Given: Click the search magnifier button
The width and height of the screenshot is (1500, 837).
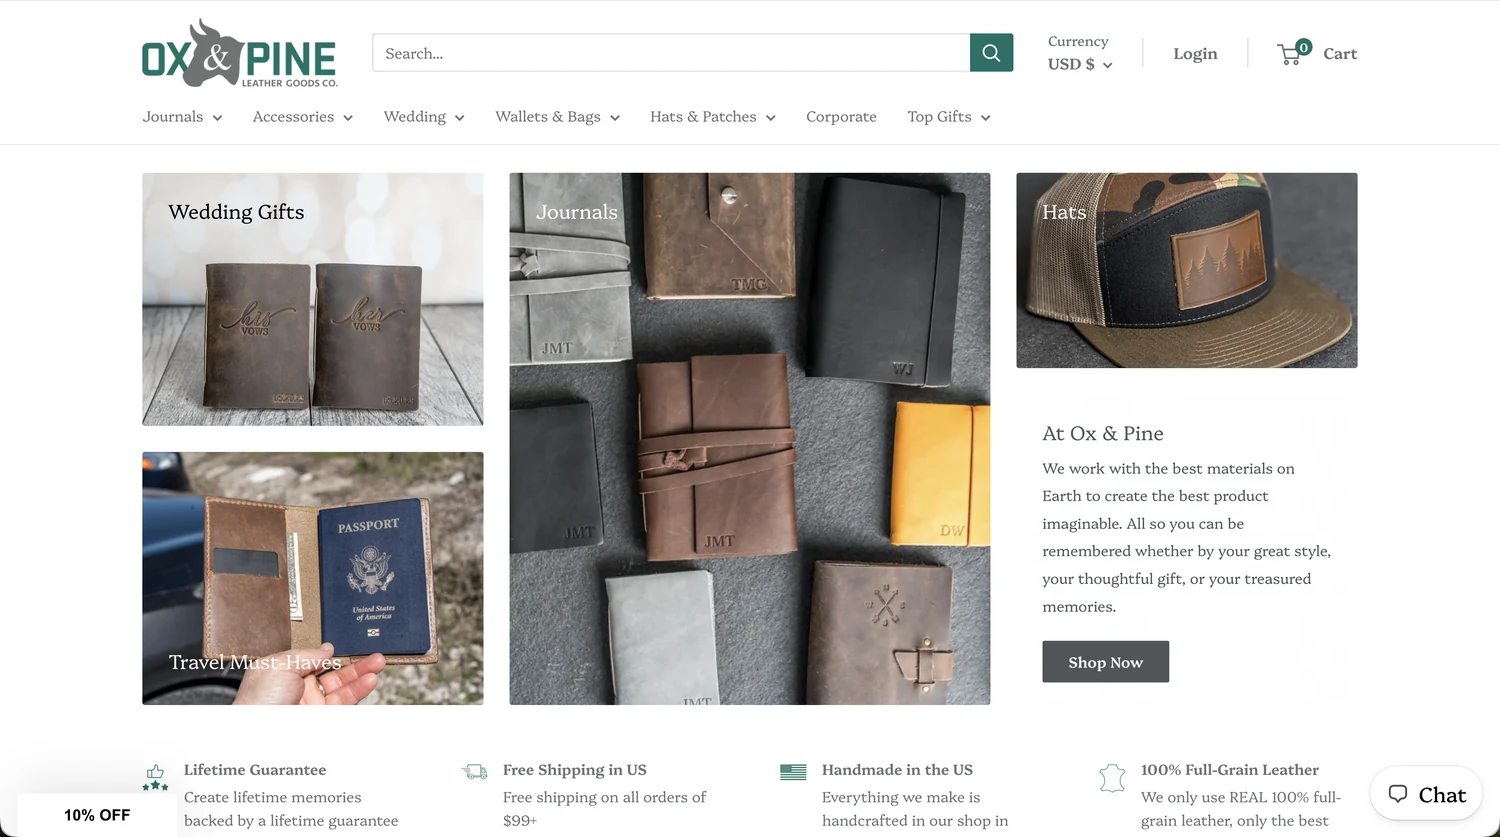Looking at the screenshot, I should [991, 53].
